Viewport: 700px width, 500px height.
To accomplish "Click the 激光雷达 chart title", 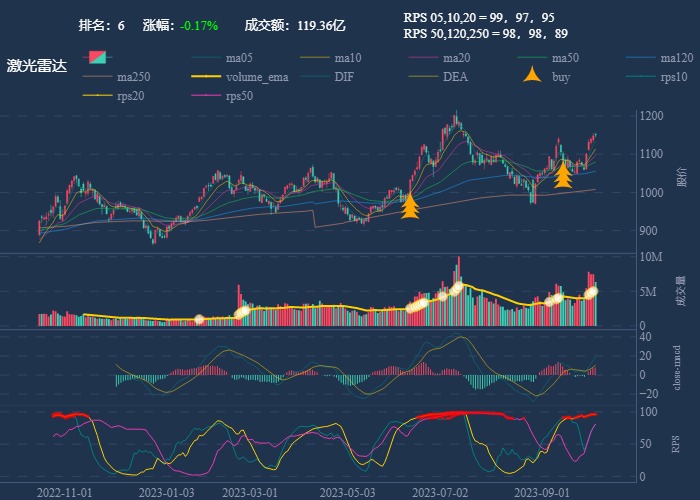I will pyautogui.click(x=36, y=66).
